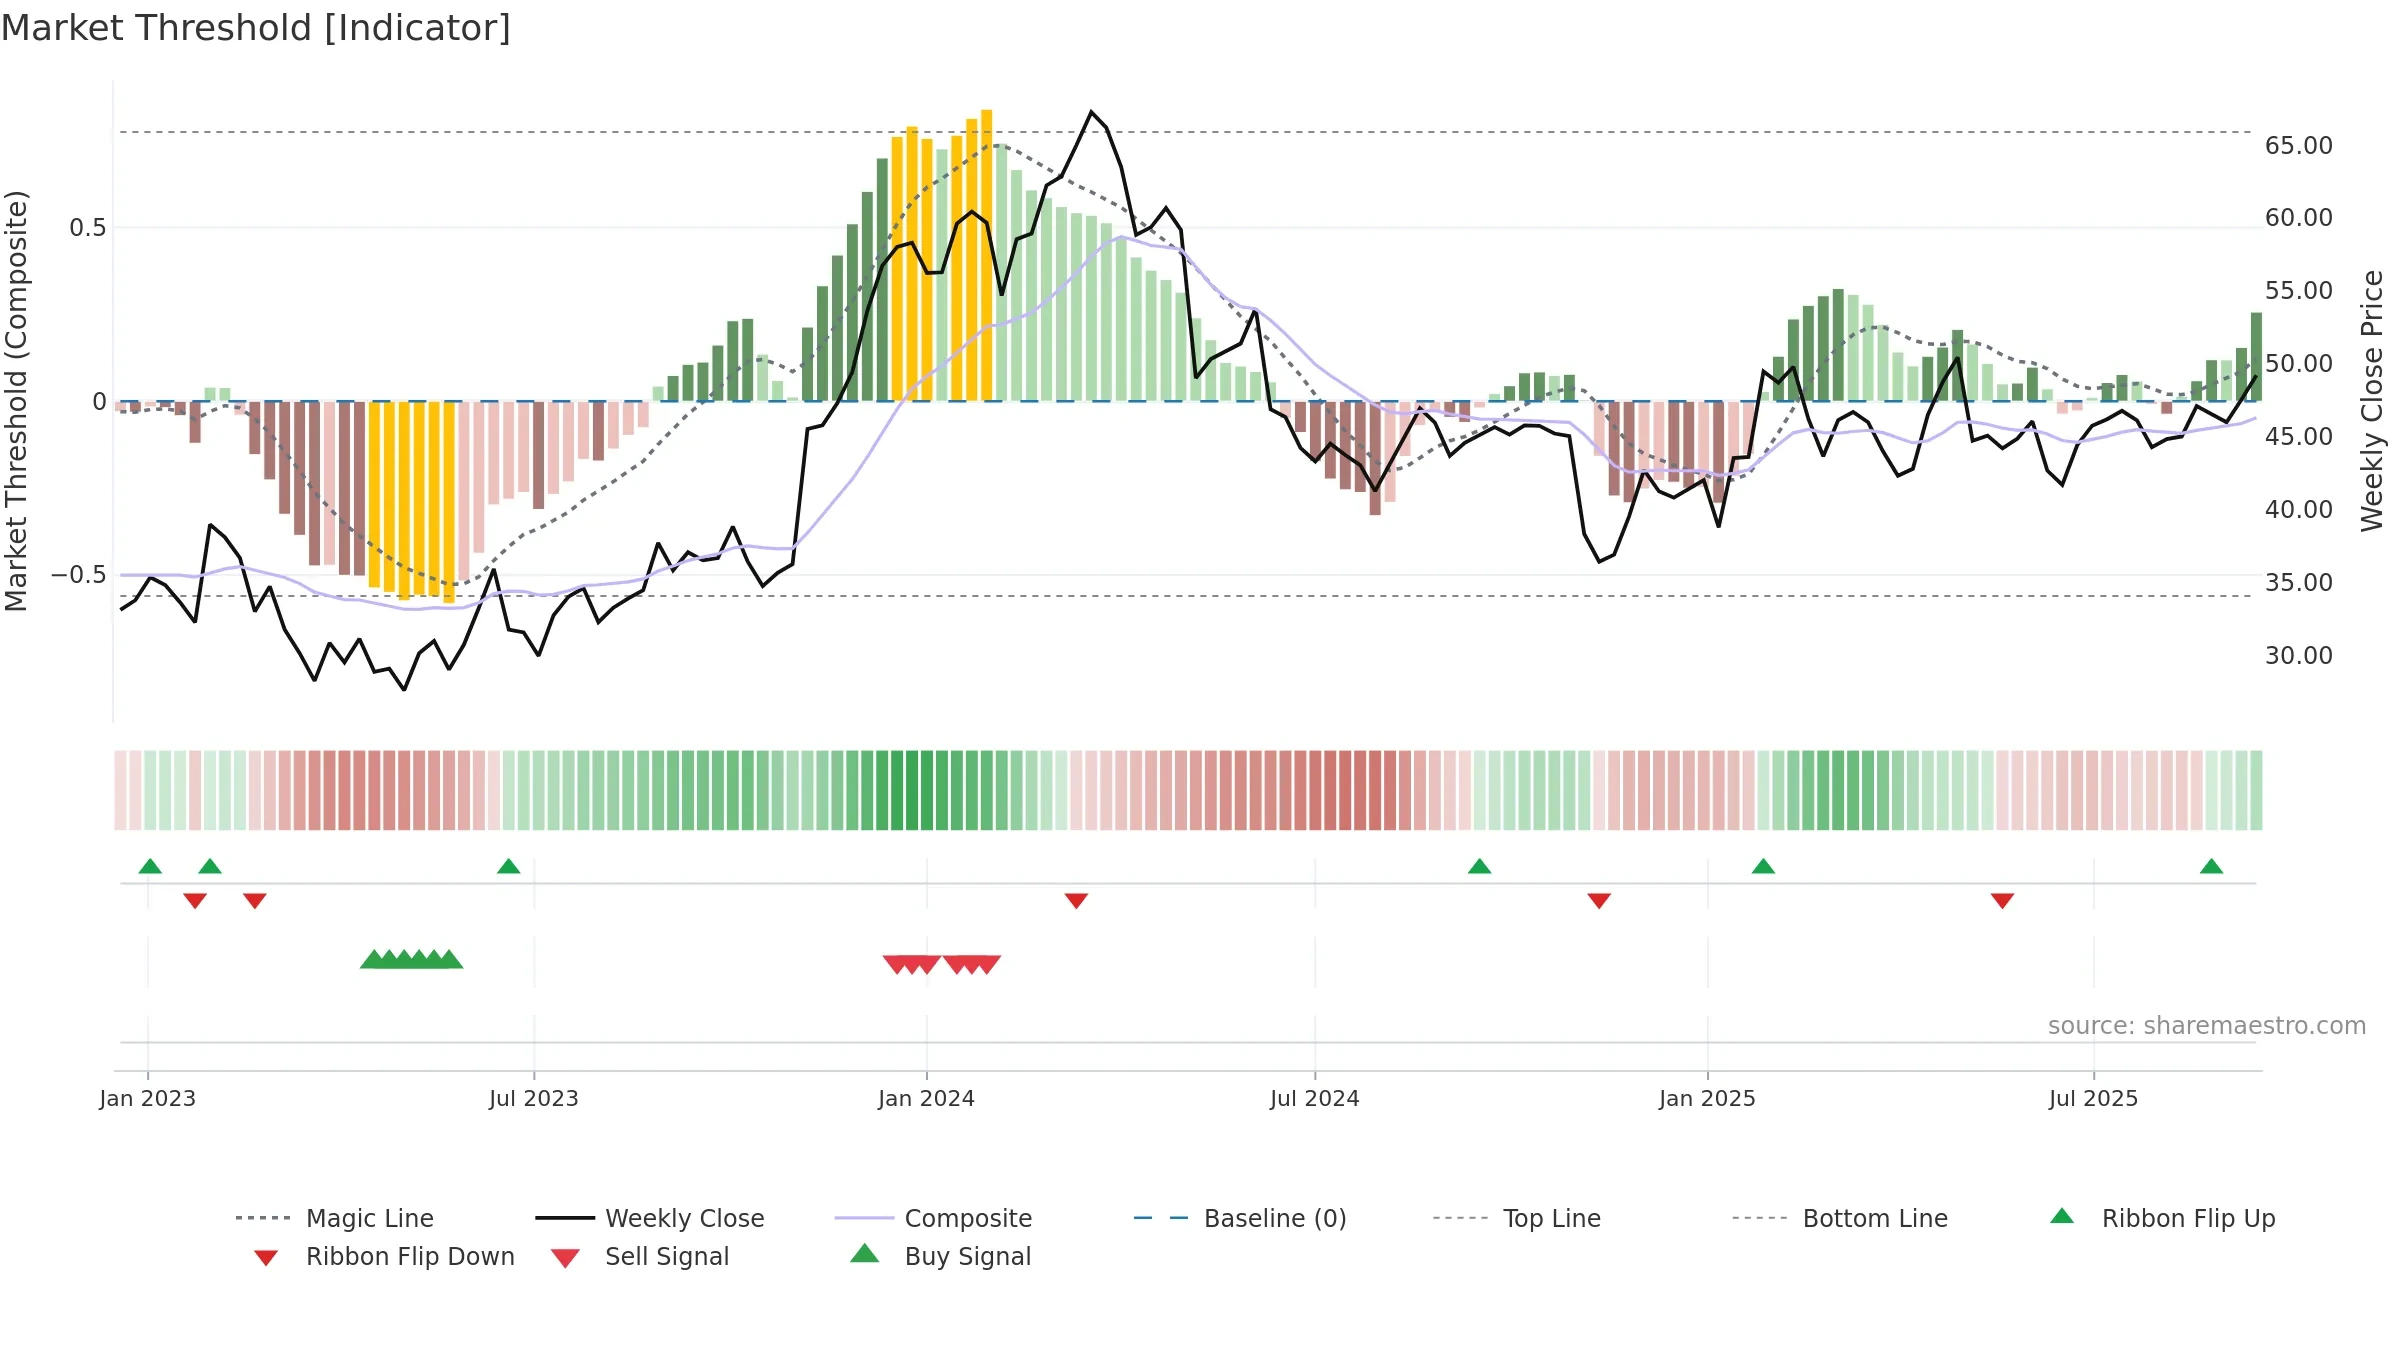Click the green triangle icon beside Ribbon Flip Up

coord(2062,1216)
